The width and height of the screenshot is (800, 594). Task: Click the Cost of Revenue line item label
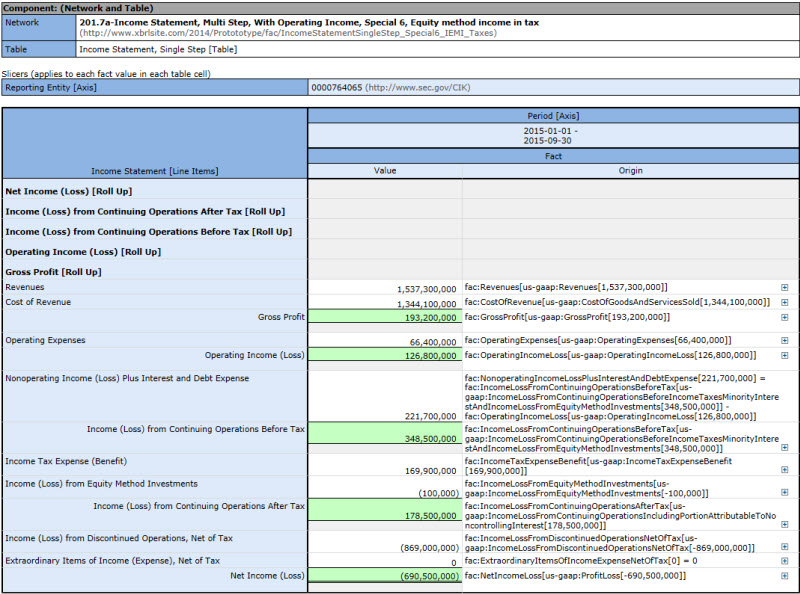click(x=38, y=302)
